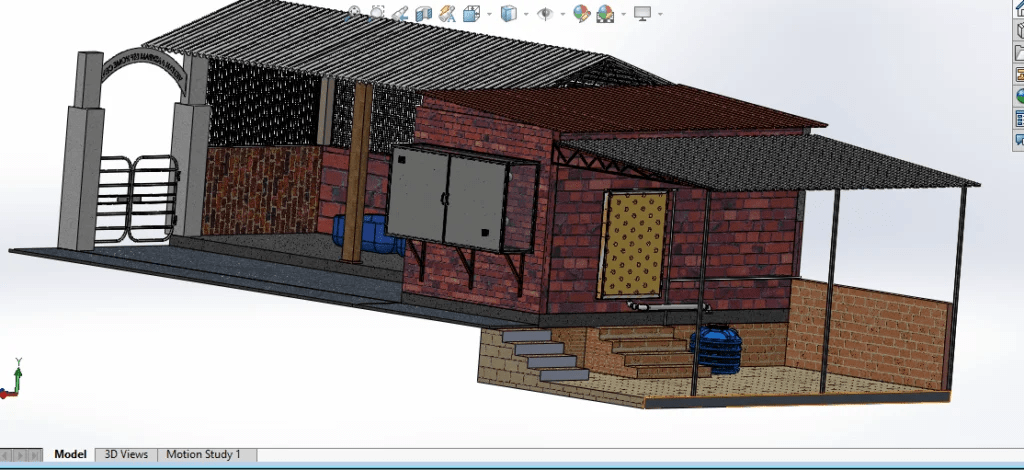Activate the Section View tool
Screen dimensions: 1024x470
tap(423, 13)
